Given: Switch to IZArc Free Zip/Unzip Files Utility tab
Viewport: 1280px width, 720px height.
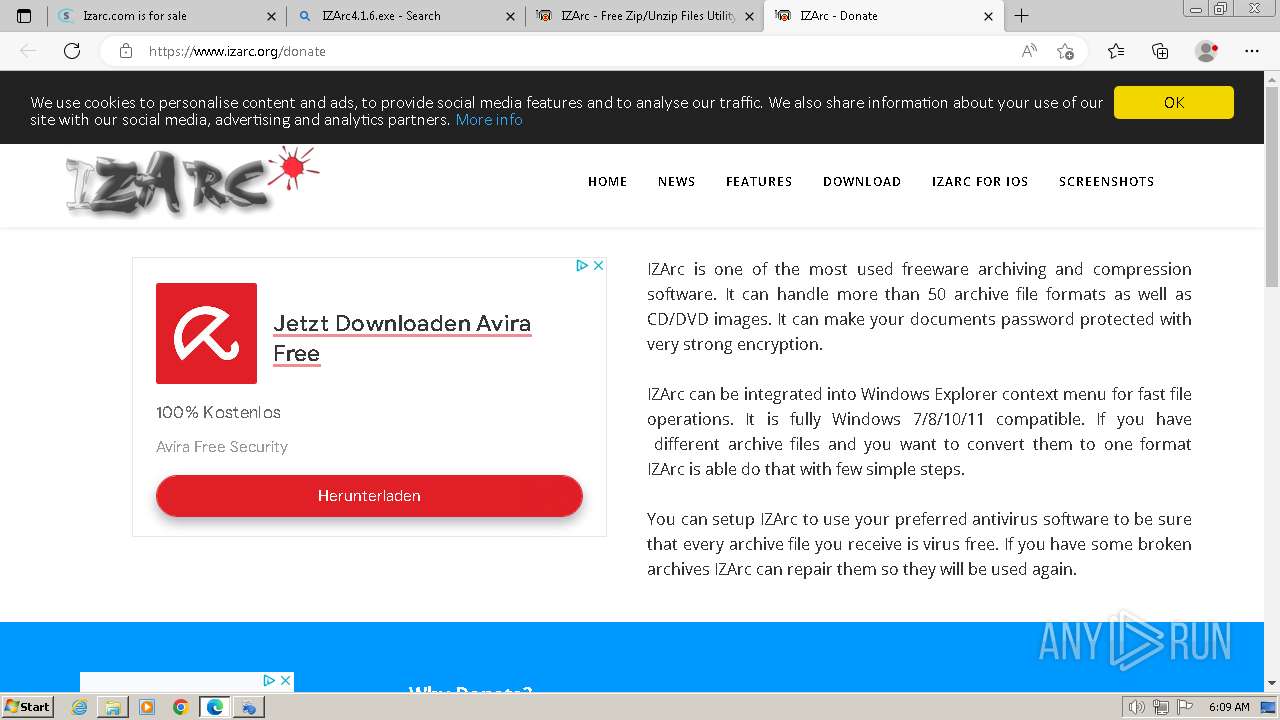Looking at the screenshot, I should click(x=644, y=16).
